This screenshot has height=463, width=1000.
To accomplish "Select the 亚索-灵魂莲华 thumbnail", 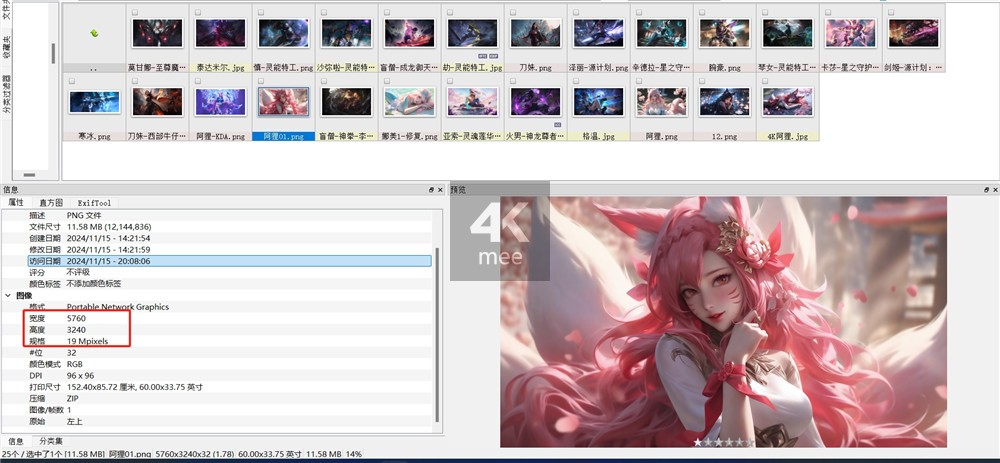I will (473, 101).
